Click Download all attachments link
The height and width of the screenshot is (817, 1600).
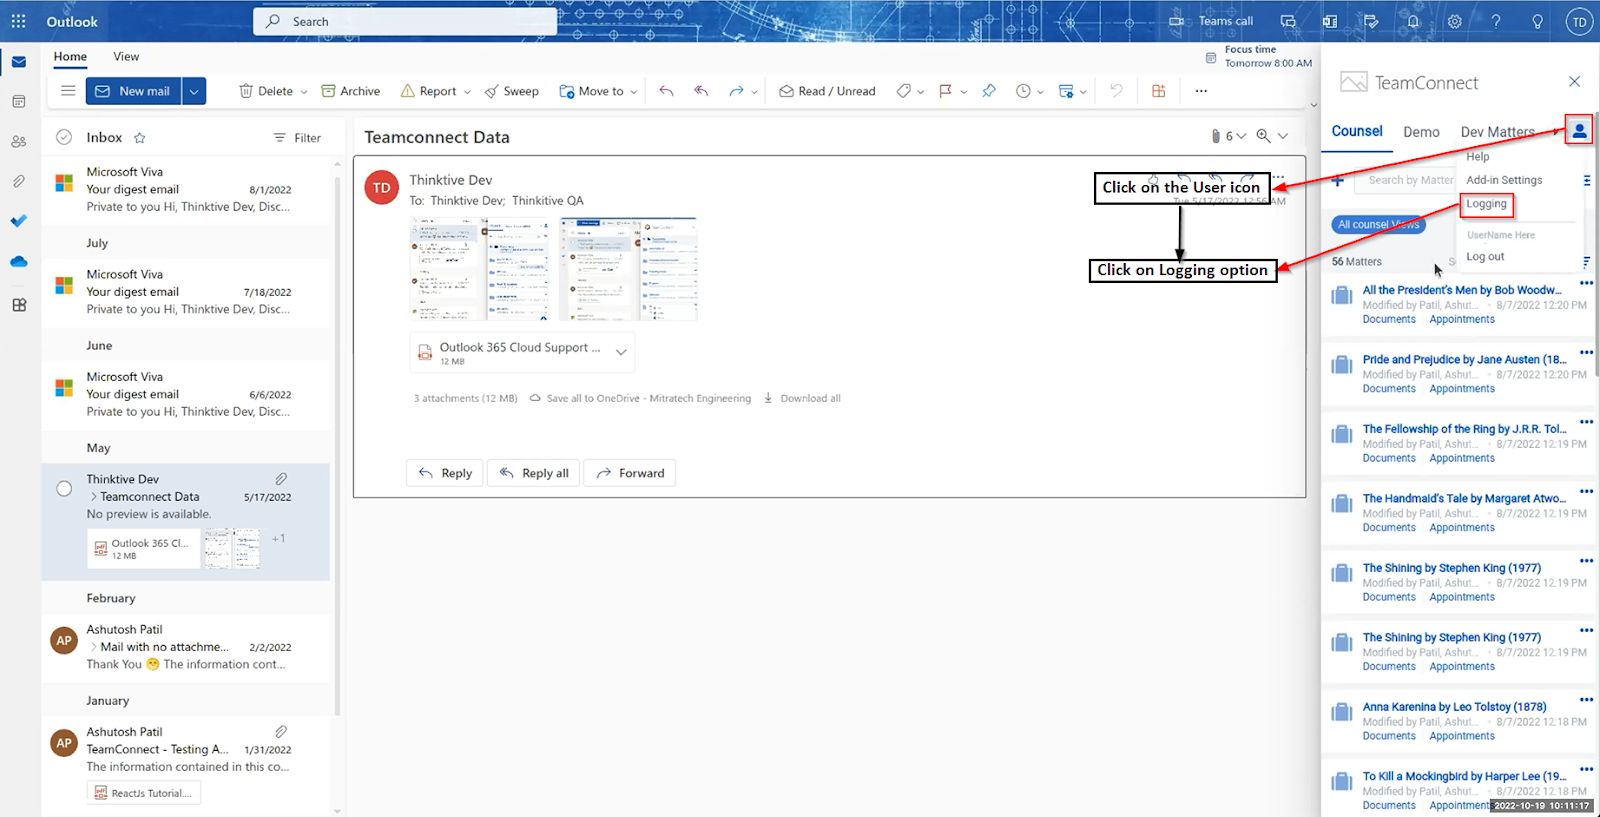802,398
